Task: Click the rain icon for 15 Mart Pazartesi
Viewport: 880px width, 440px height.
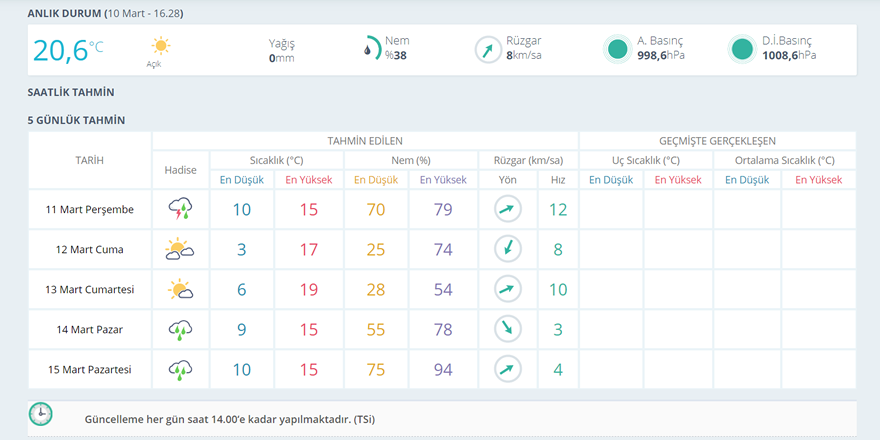Action: [x=180, y=369]
